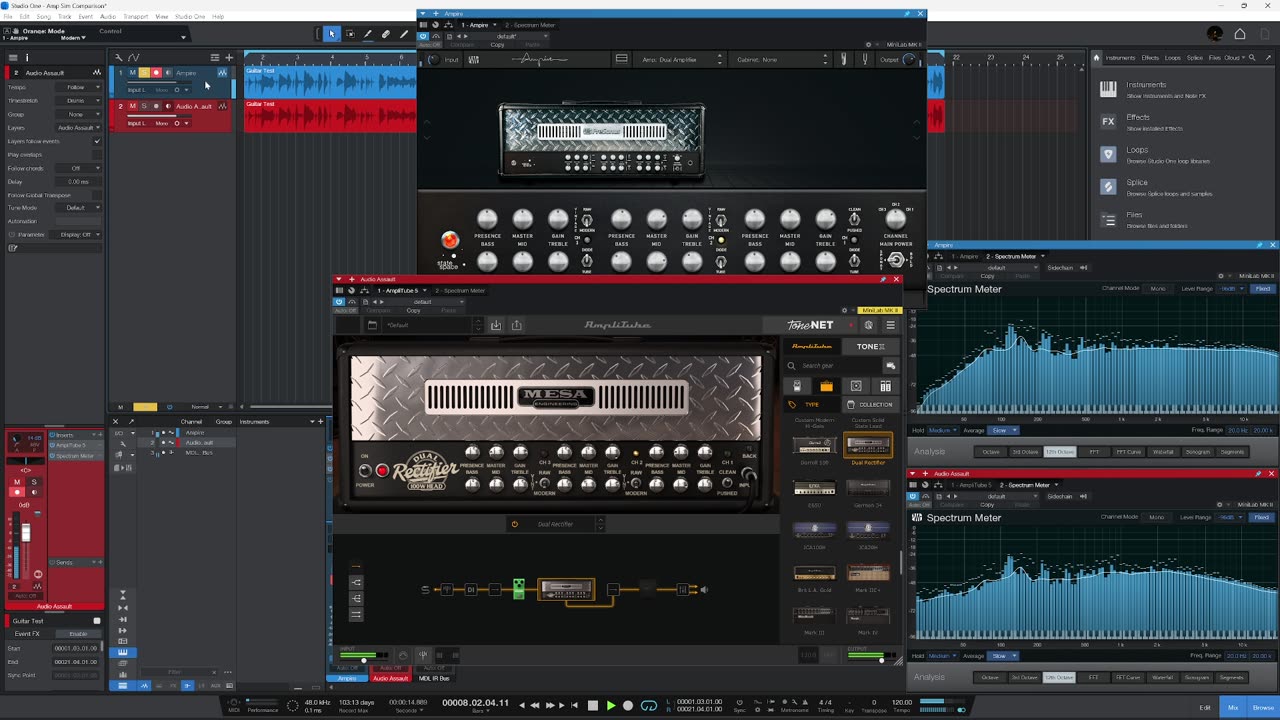Open the Follow chords Off dropdown
Viewport: 1280px width, 720px height.
(x=80, y=168)
